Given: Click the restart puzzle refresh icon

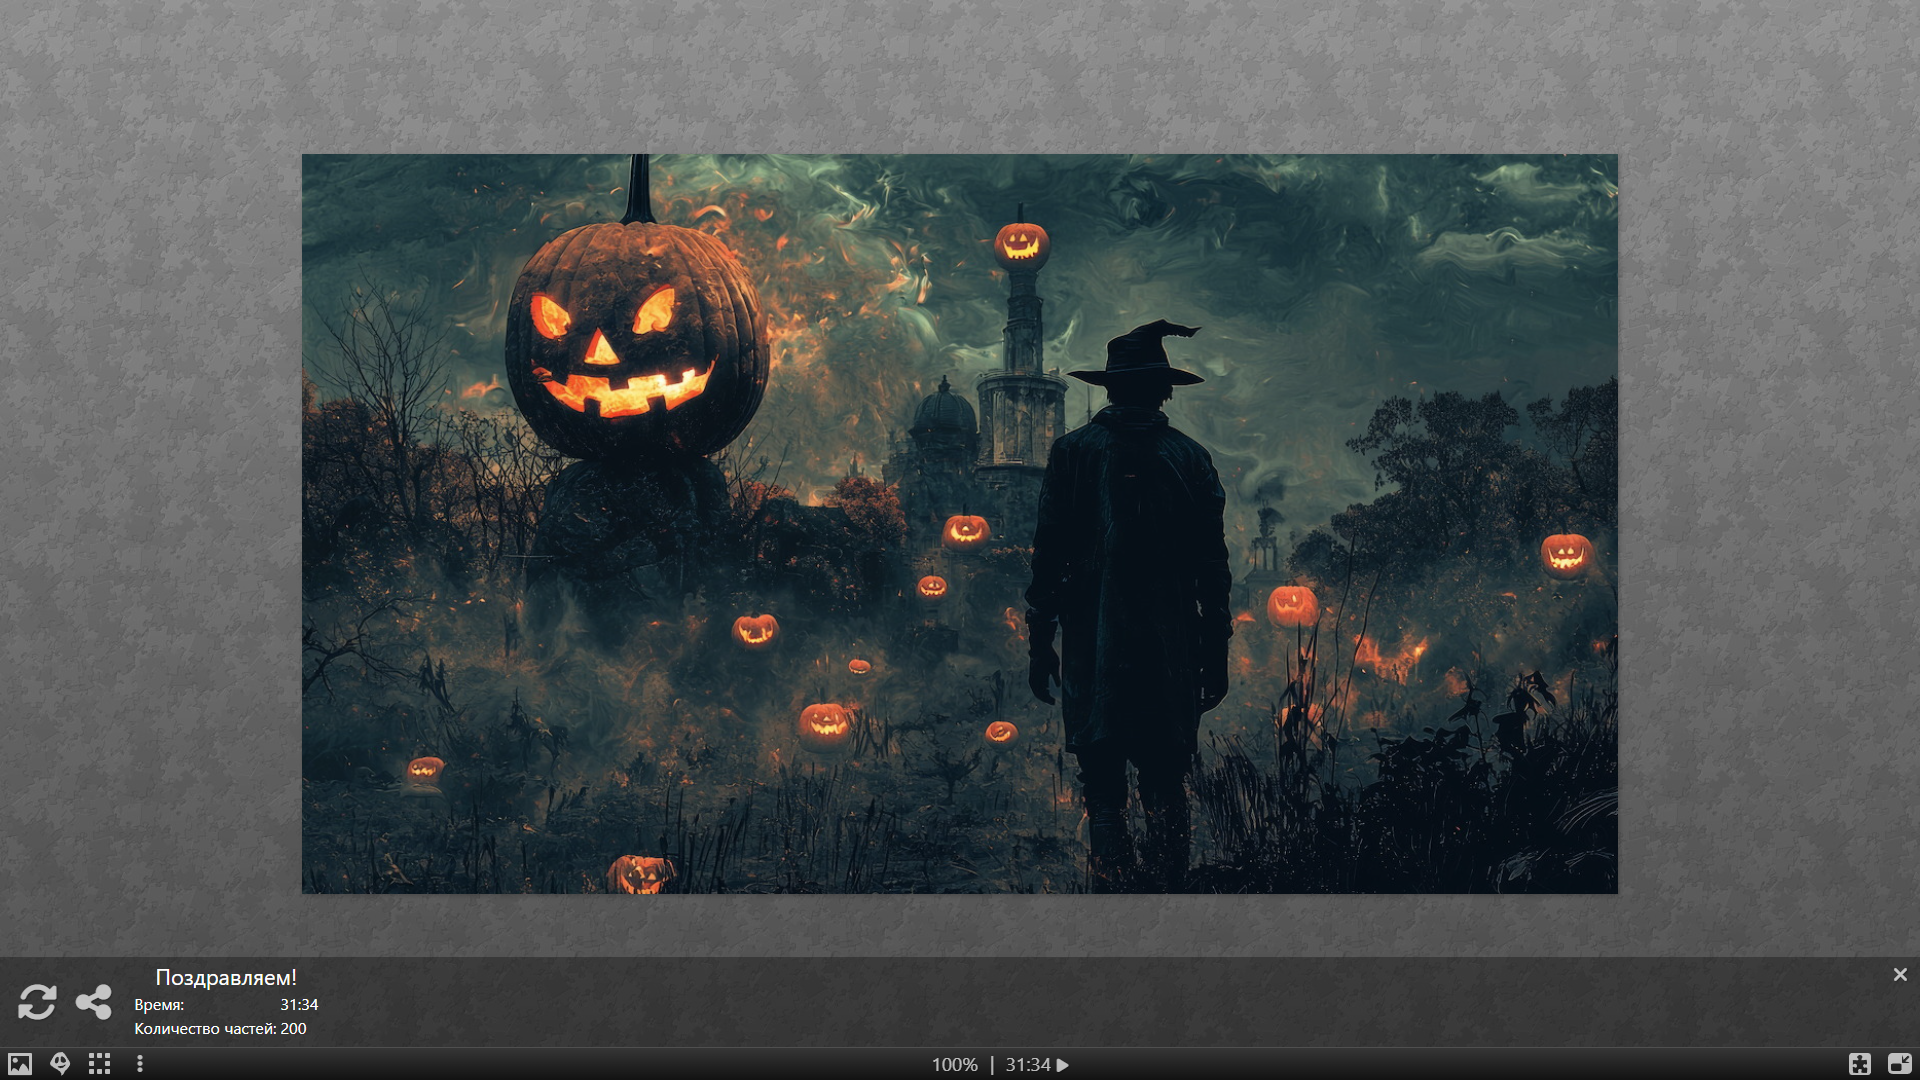Looking at the screenshot, I should pos(37,1002).
